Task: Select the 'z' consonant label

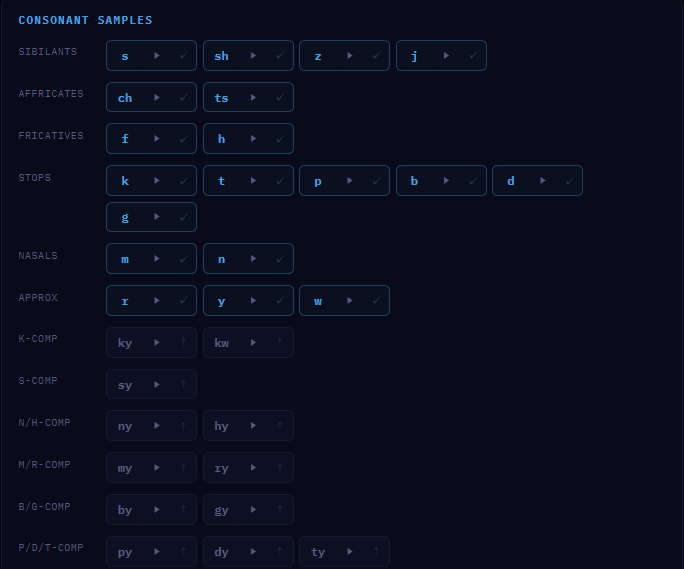Action: coord(318,56)
